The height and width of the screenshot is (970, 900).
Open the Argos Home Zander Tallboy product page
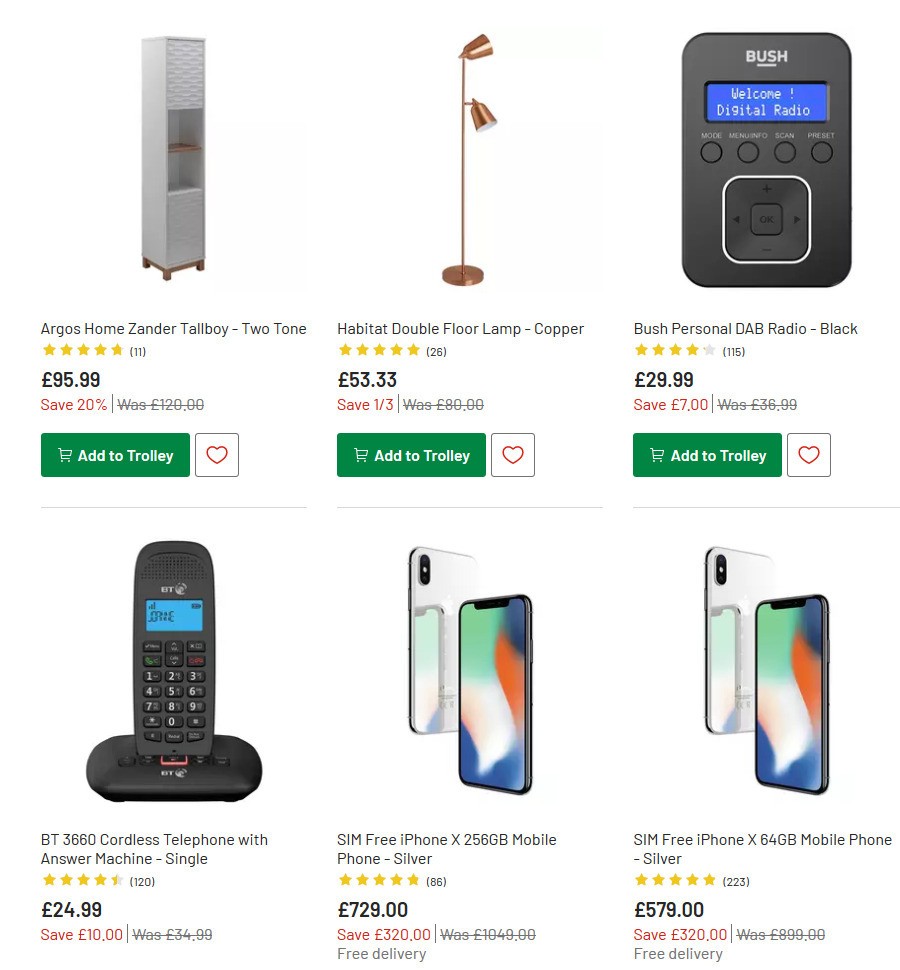point(173,328)
